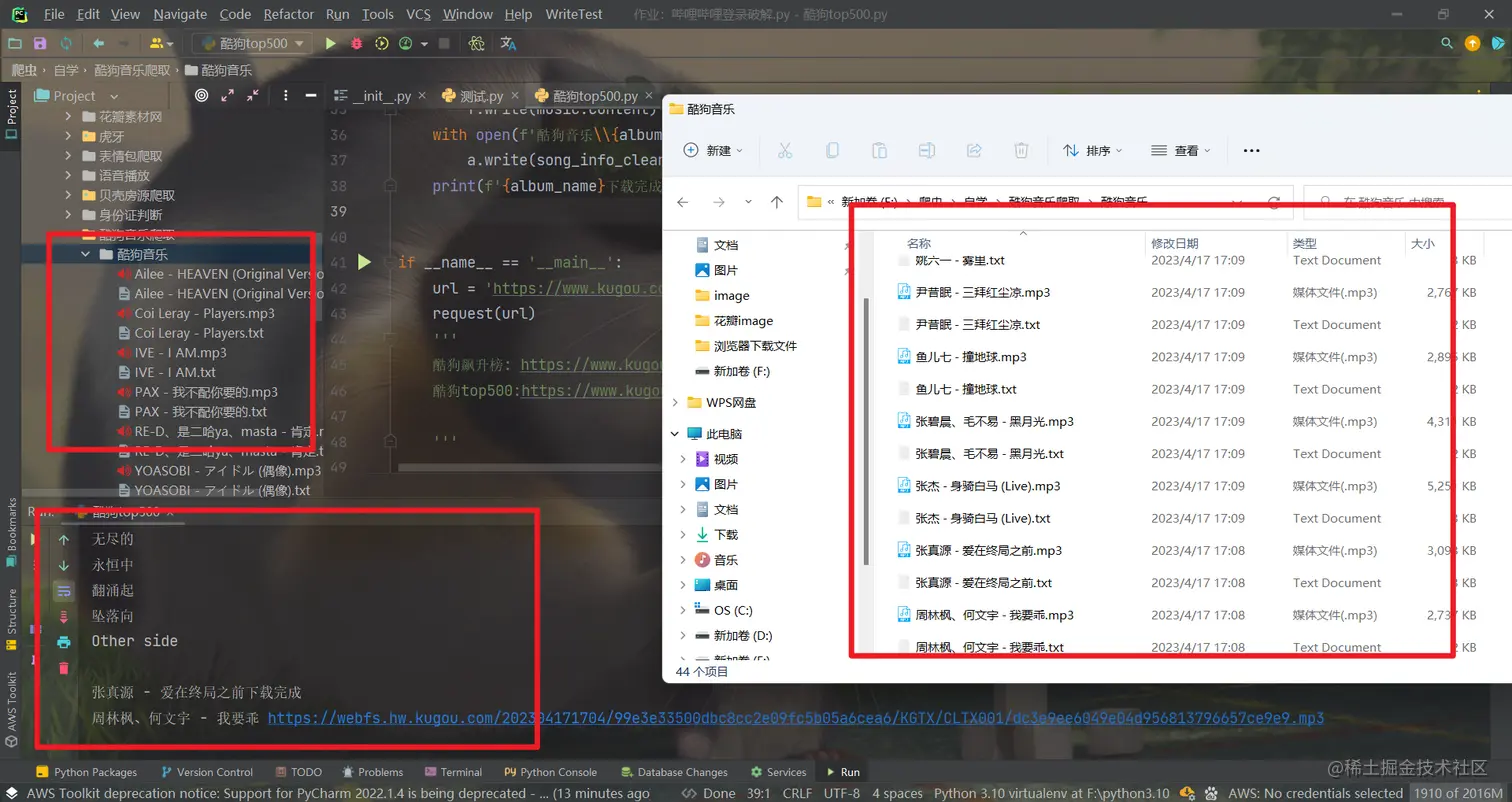1512x802 pixels.
Task: Click the File Explorer search box
Action: pyautogui.click(x=1408, y=202)
